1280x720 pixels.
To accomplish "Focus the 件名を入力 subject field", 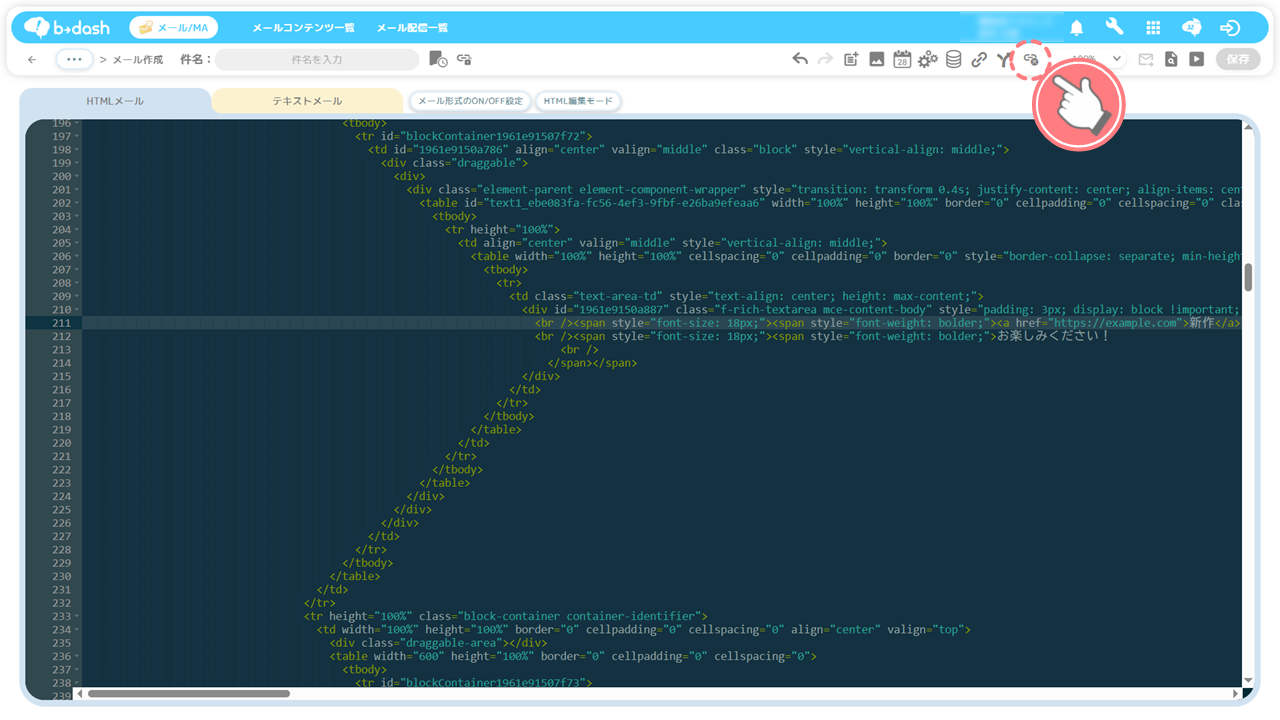I will point(317,59).
